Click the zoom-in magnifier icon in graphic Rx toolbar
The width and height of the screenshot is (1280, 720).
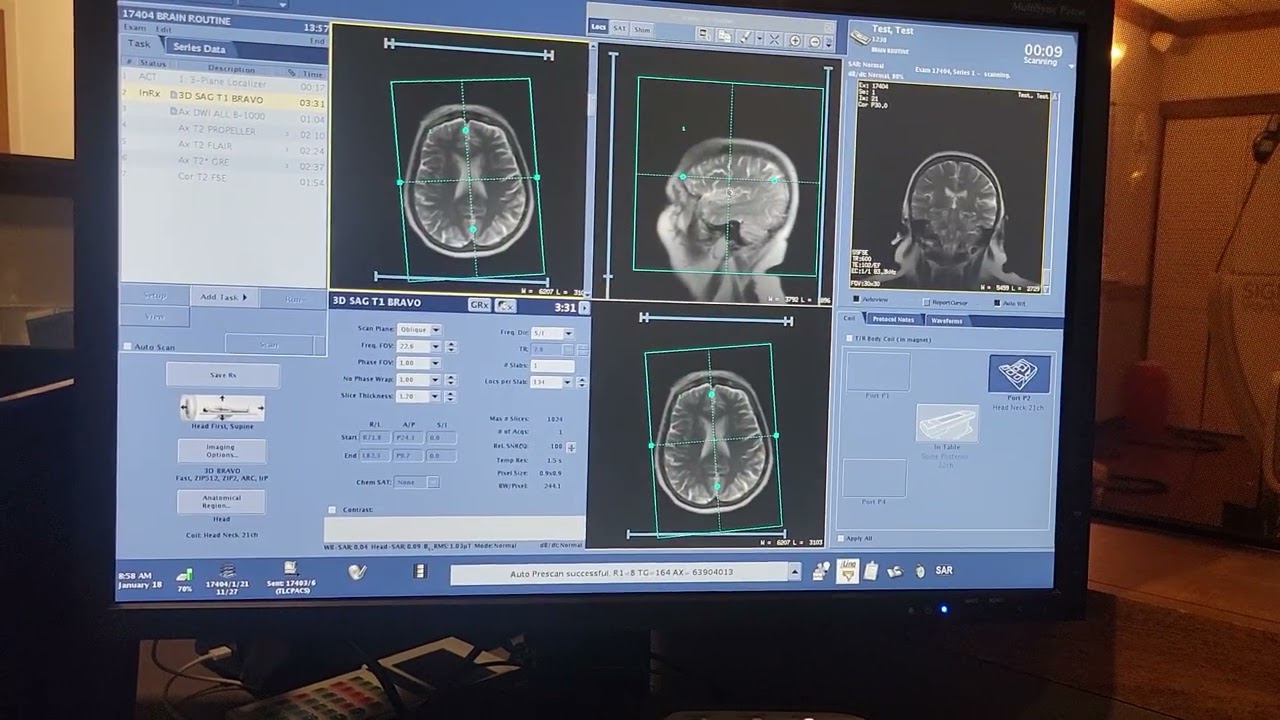coord(795,40)
